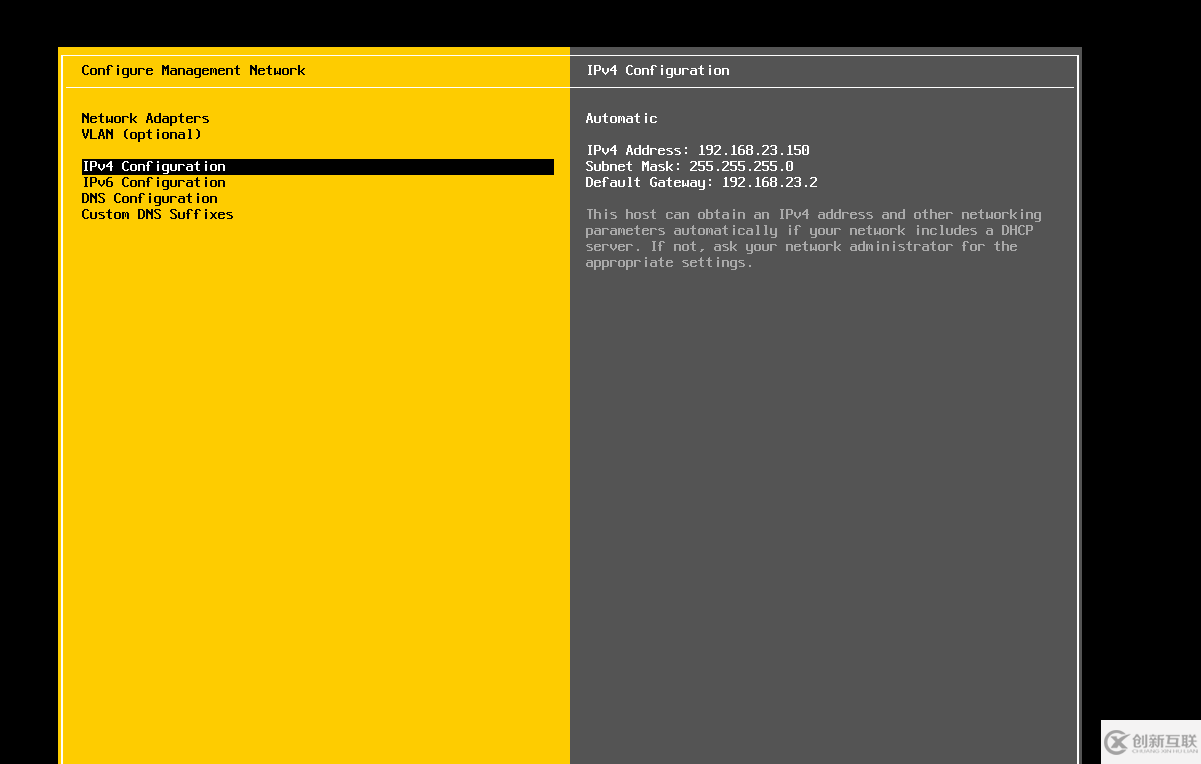Select highlighted IPv4 Configuration entry

tap(318, 166)
